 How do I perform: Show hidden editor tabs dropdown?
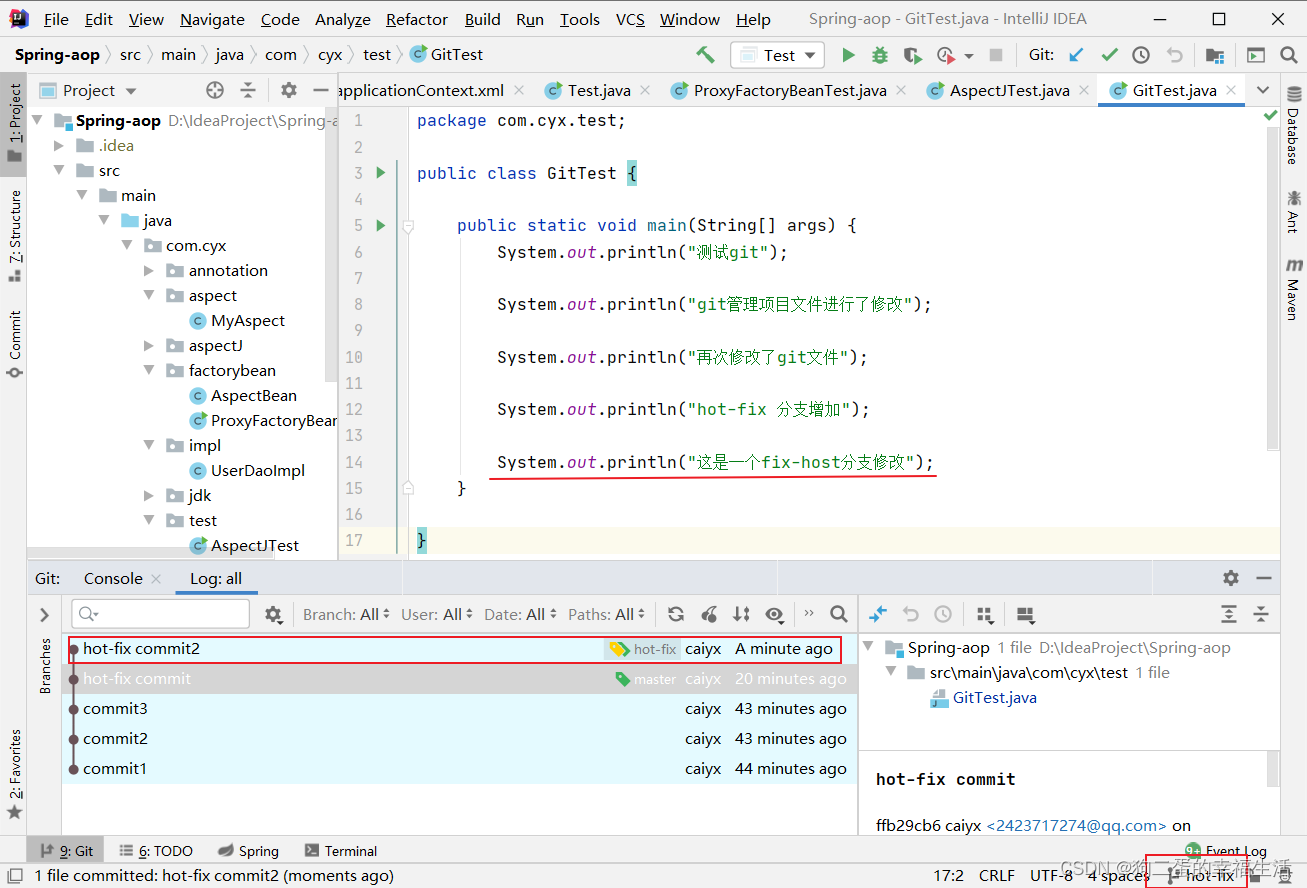pos(1262,90)
